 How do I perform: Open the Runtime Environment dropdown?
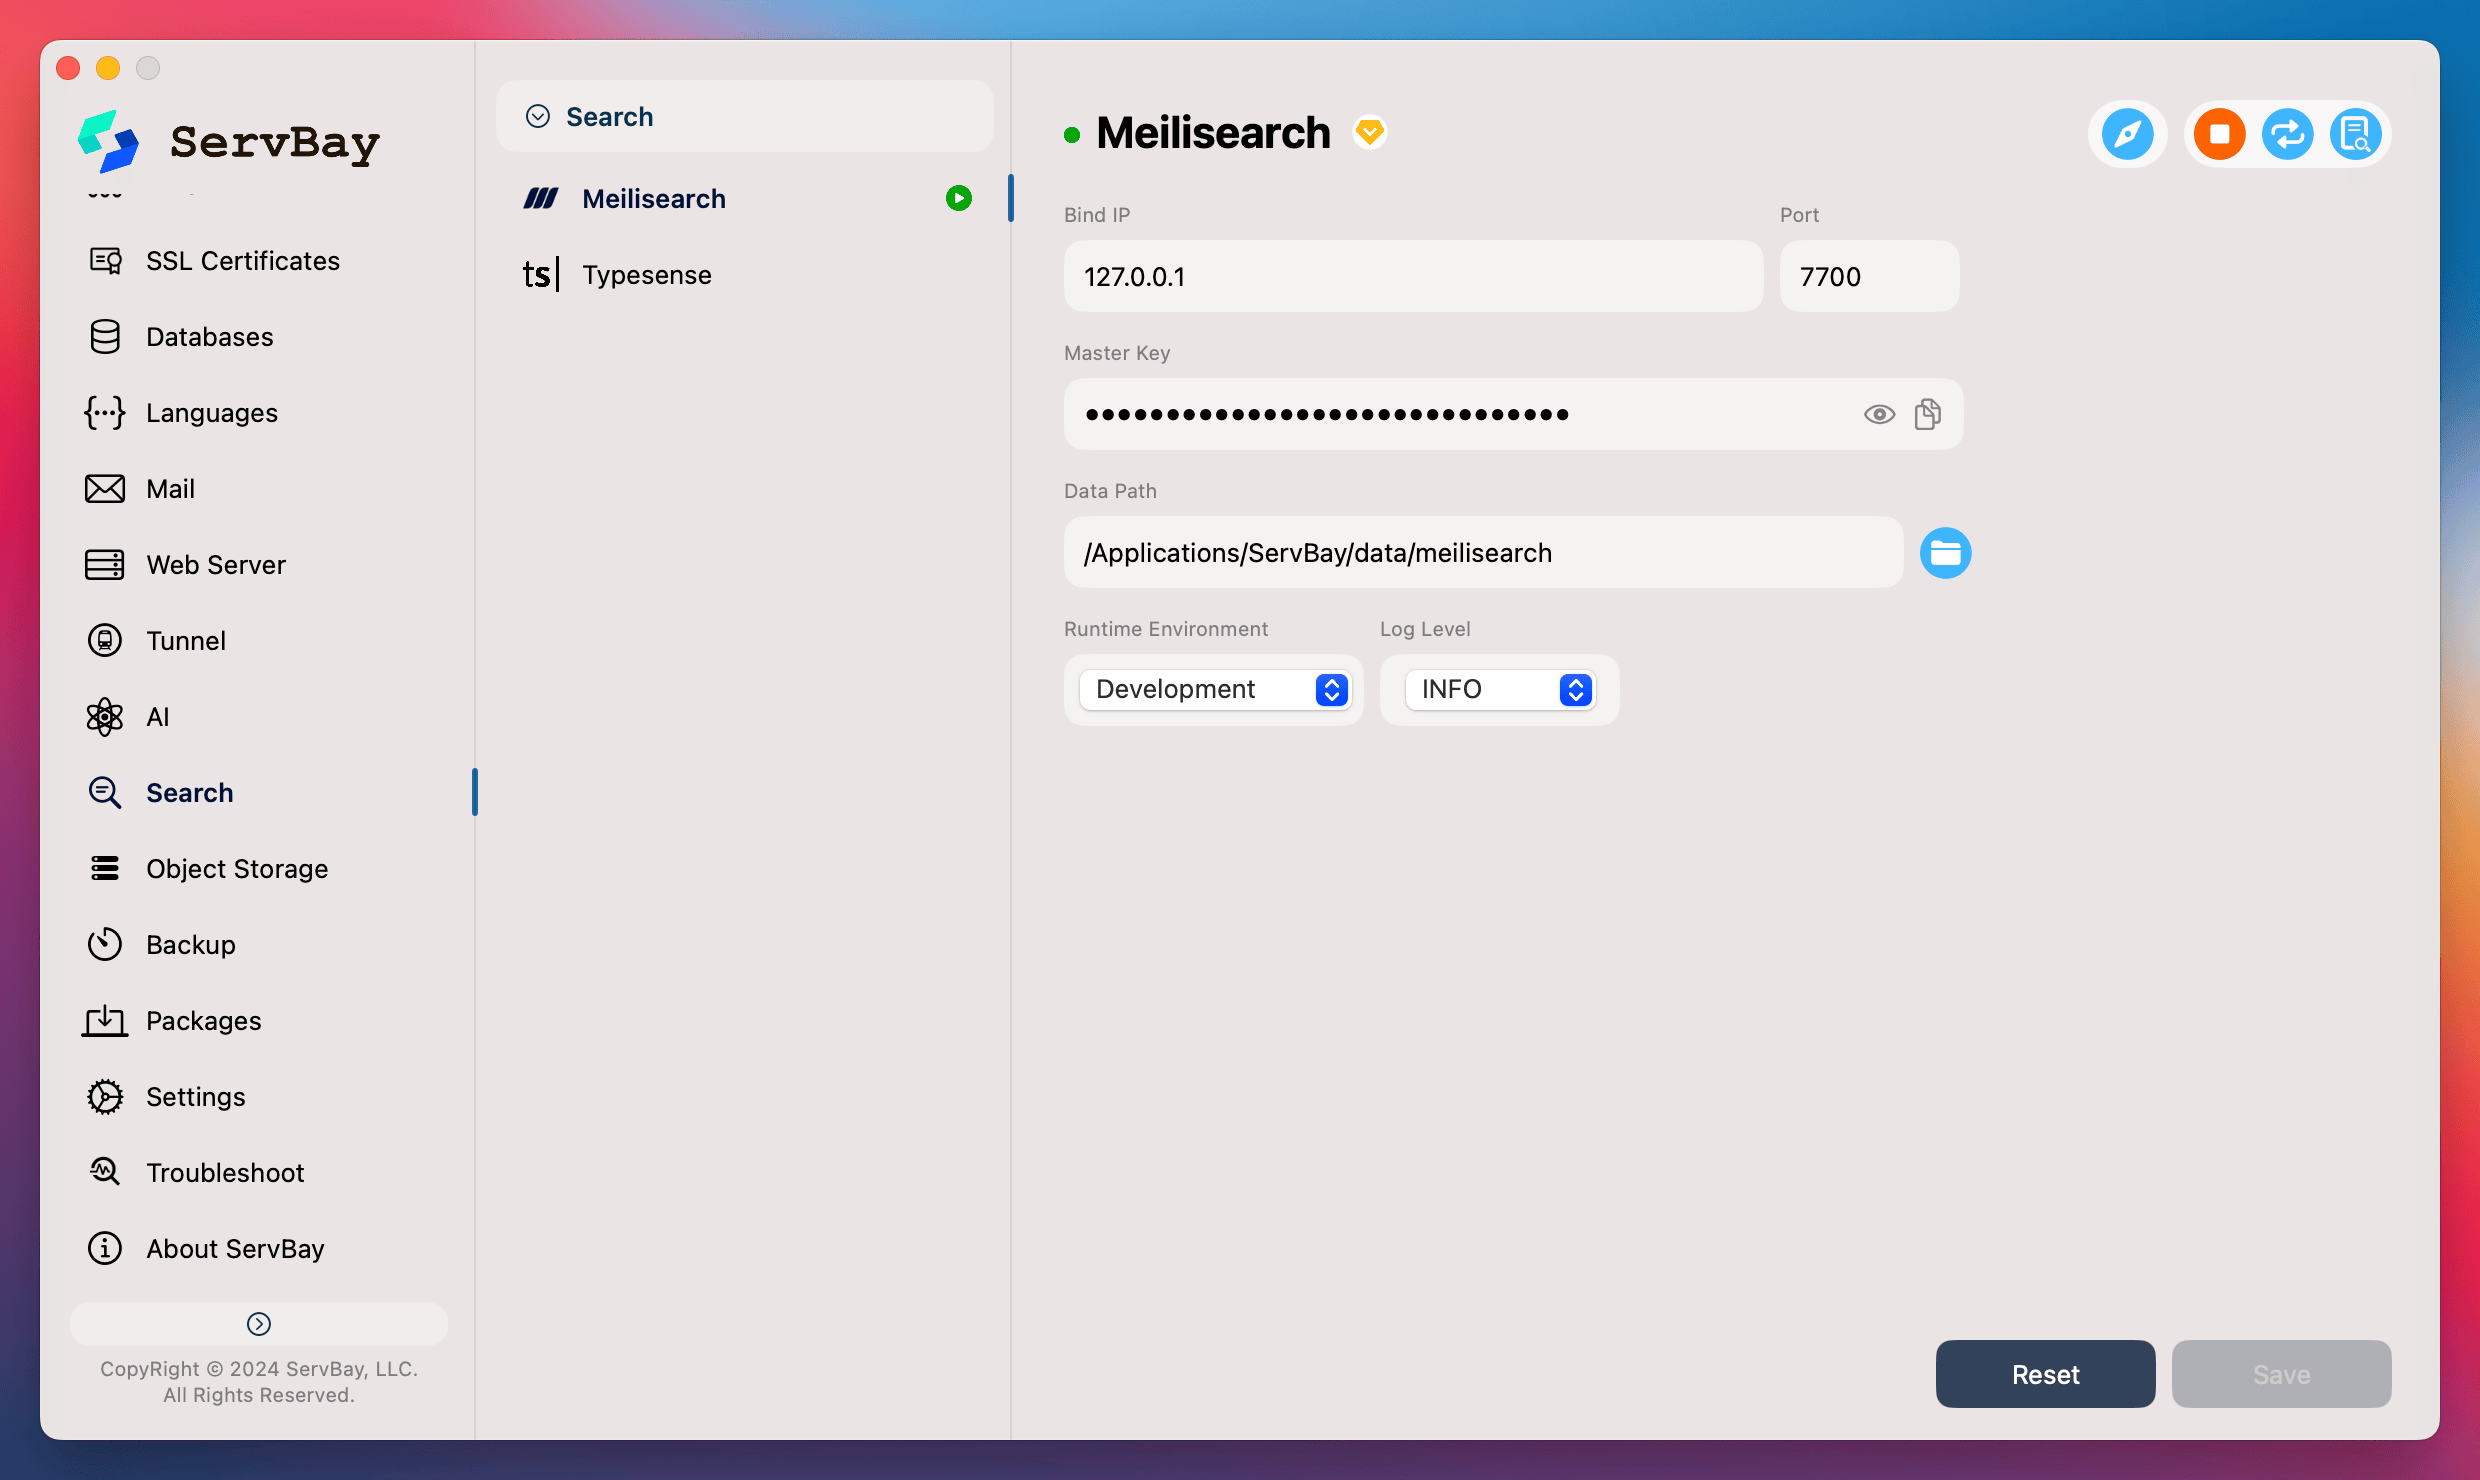pyautogui.click(x=1215, y=690)
